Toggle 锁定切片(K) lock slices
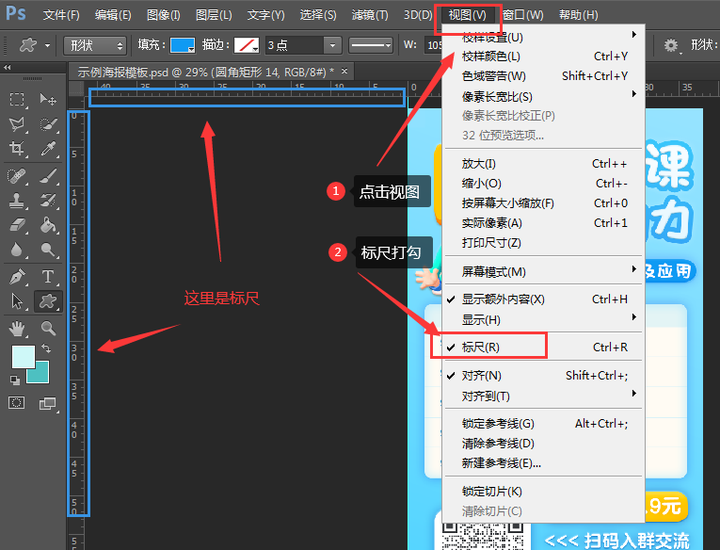The image size is (720, 550). pyautogui.click(x=543, y=491)
